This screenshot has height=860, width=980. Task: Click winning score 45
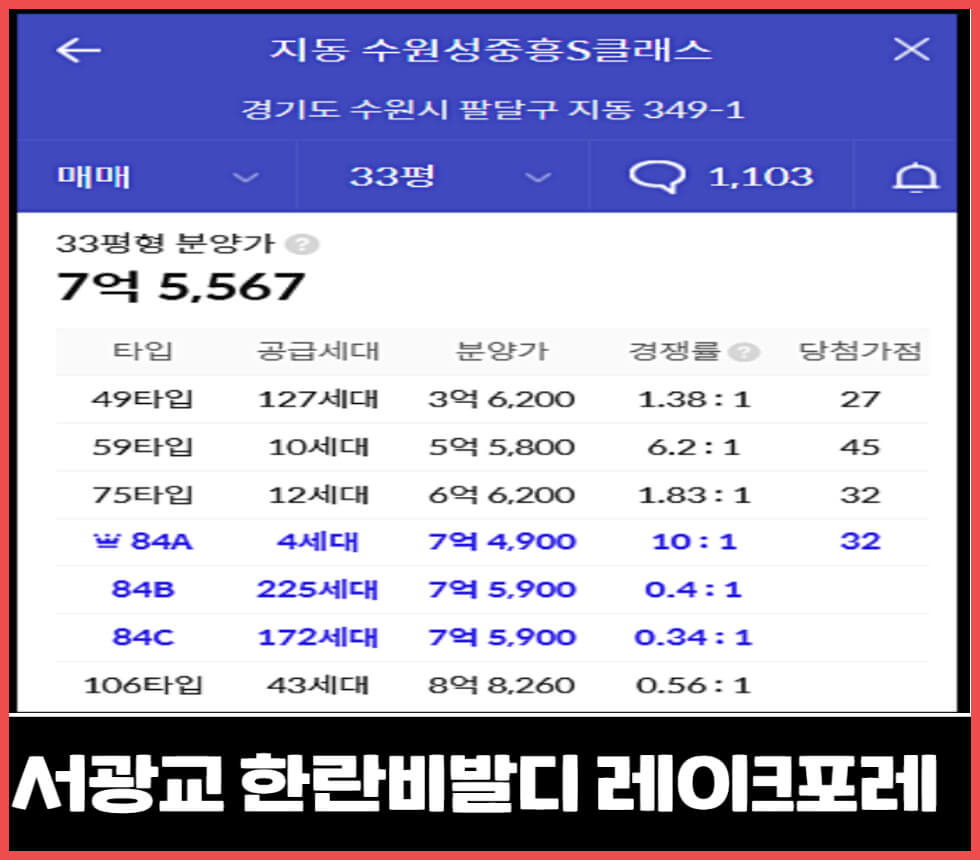860,447
